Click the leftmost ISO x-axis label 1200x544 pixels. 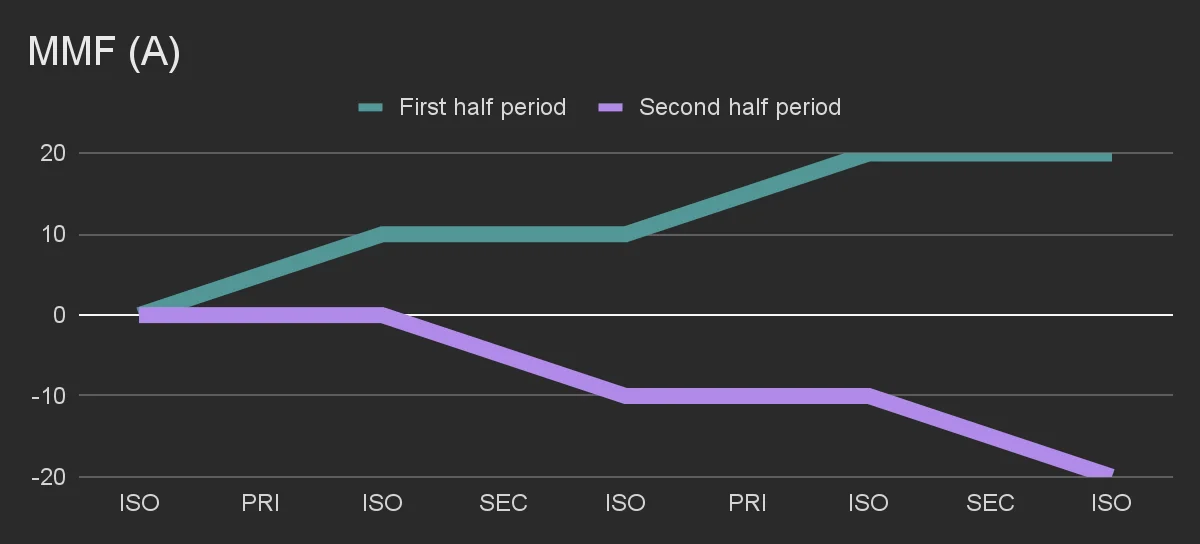139,503
